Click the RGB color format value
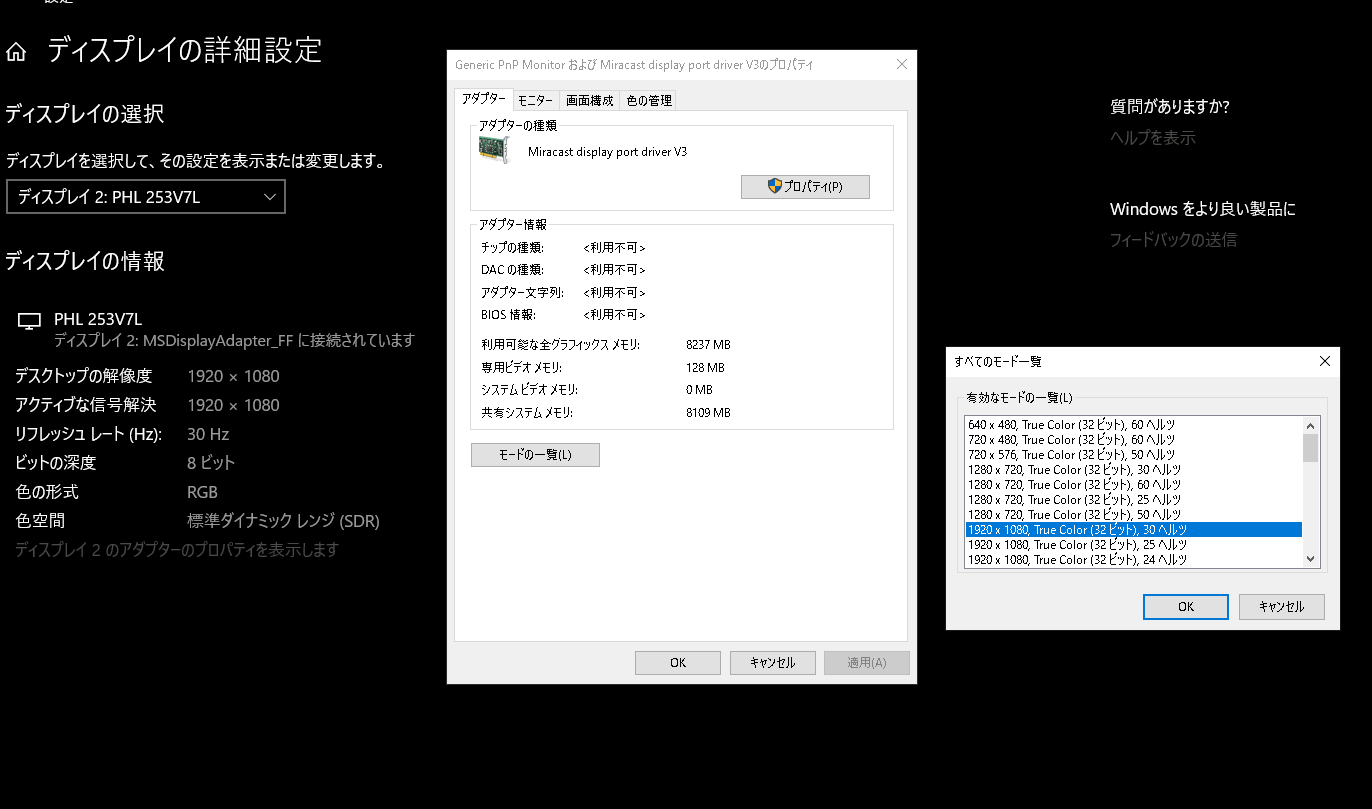 pyautogui.click(x=202, y=492)
